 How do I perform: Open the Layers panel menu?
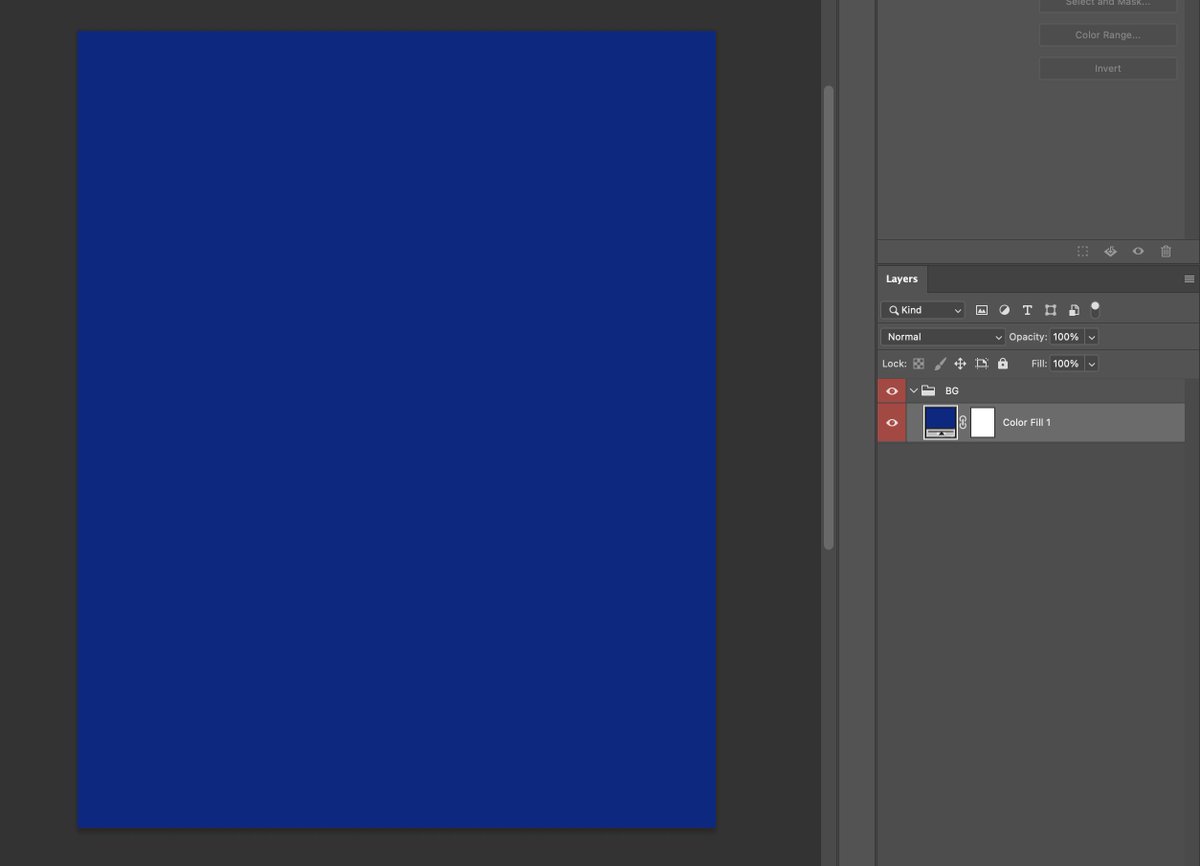click(1189, 279)
